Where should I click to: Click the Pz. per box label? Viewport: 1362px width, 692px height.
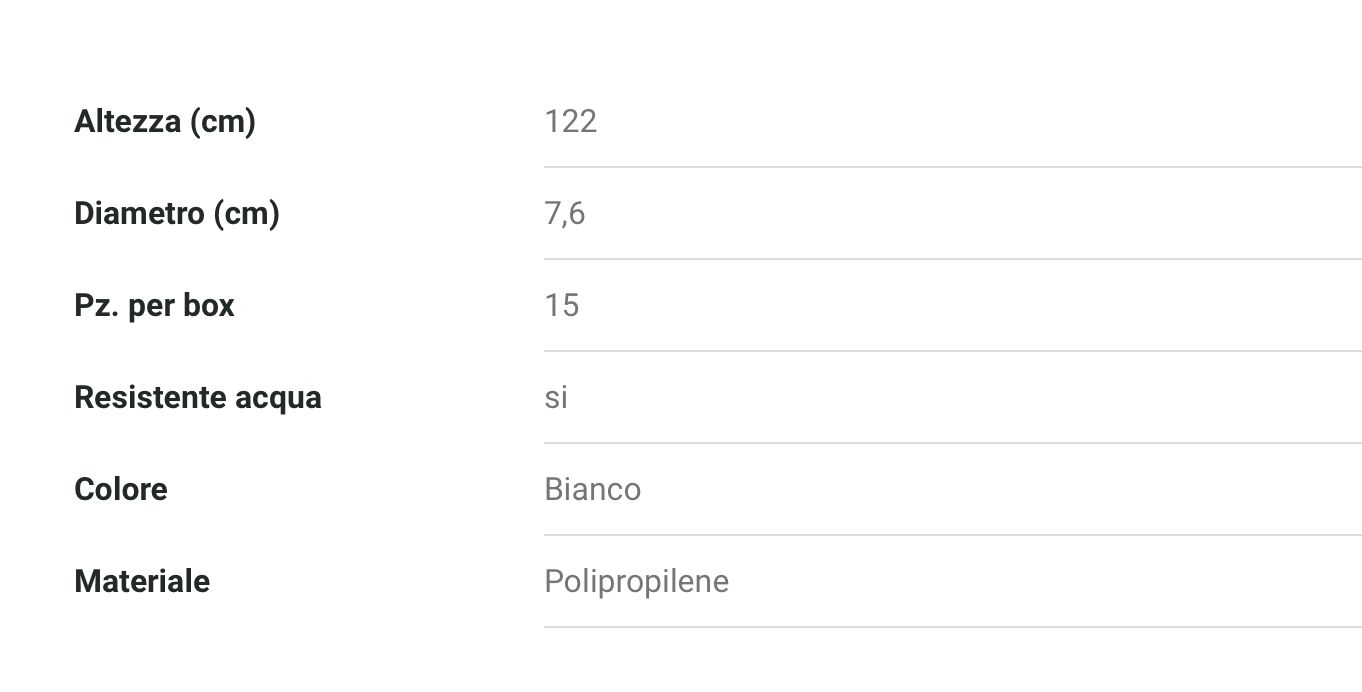[154, 305]
